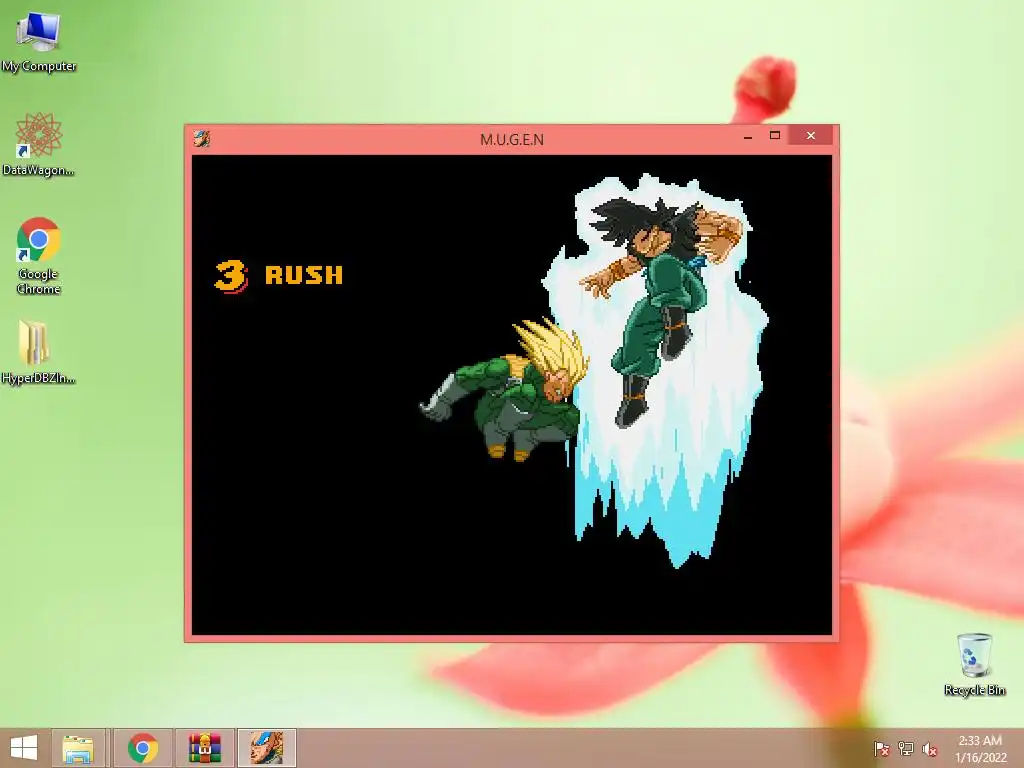Open the Action Center flag in the tray
The width and height of the screenshot is (1024, 768).
pyautogui.click(x=881, y=749)
